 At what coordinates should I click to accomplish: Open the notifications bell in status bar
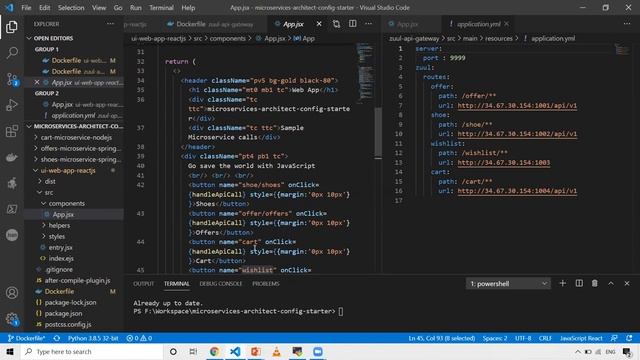pyautogui.click(x=629, y=338)
